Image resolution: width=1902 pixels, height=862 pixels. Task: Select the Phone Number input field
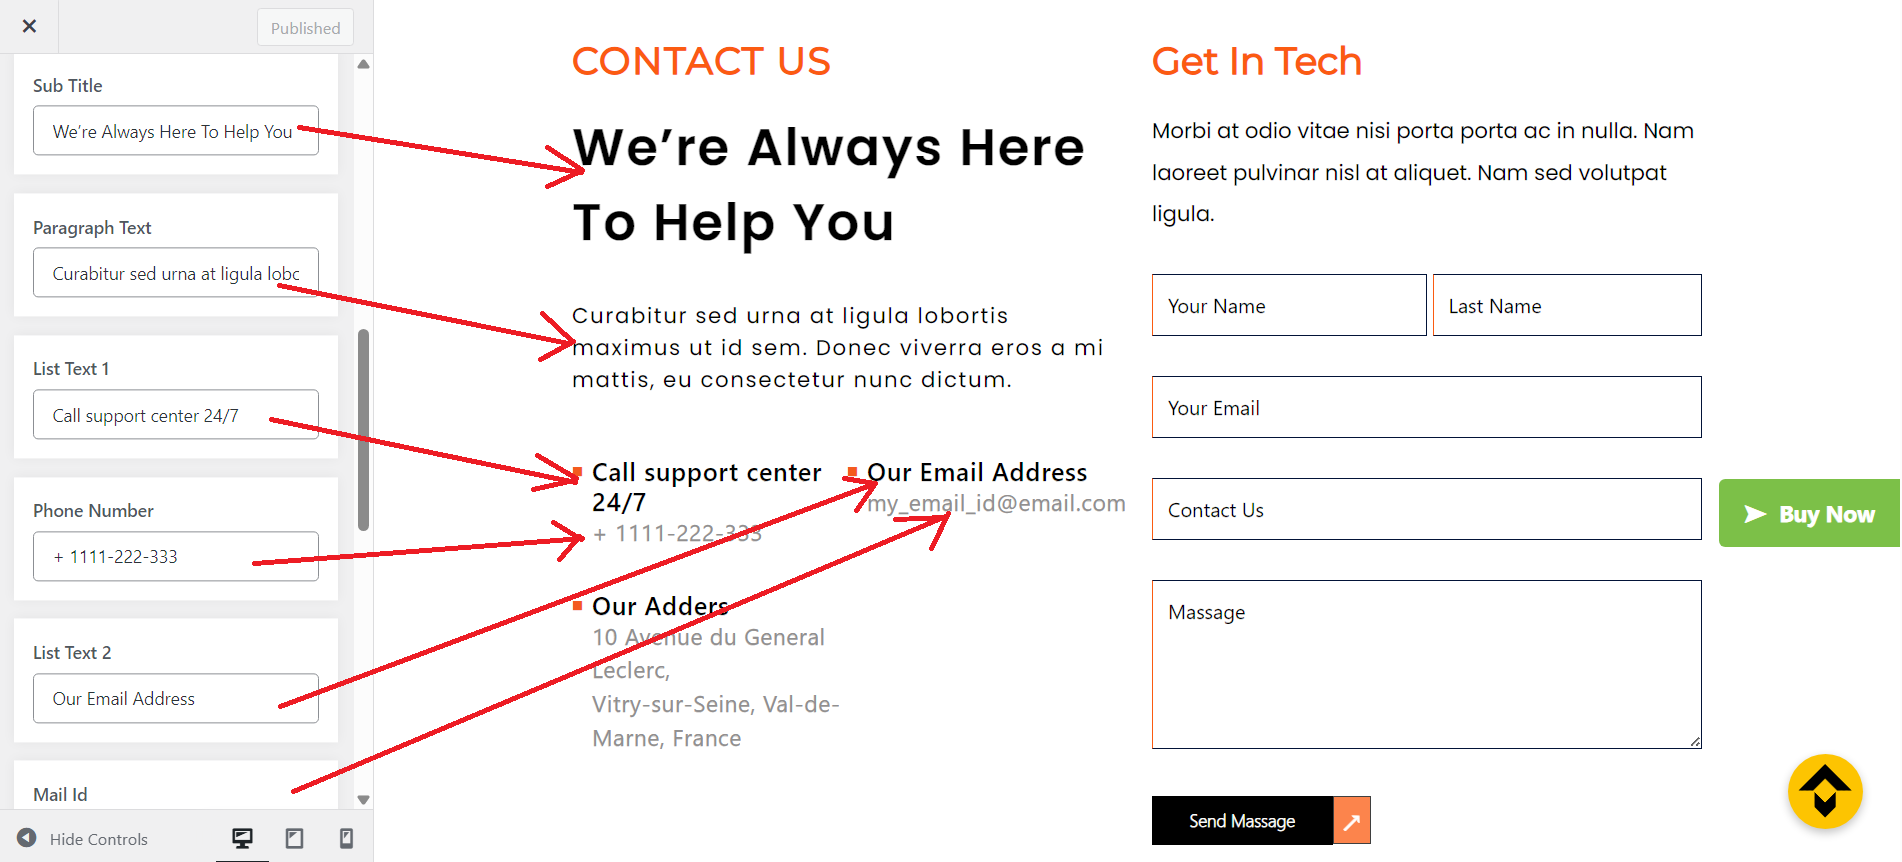coord(175,556)
